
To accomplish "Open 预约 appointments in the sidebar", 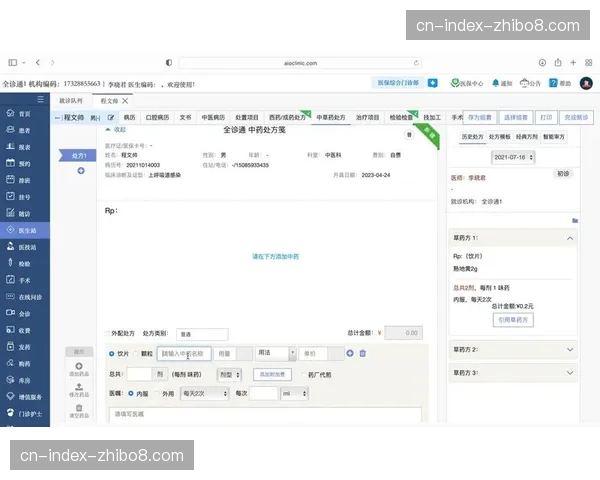I will (25, 163).
